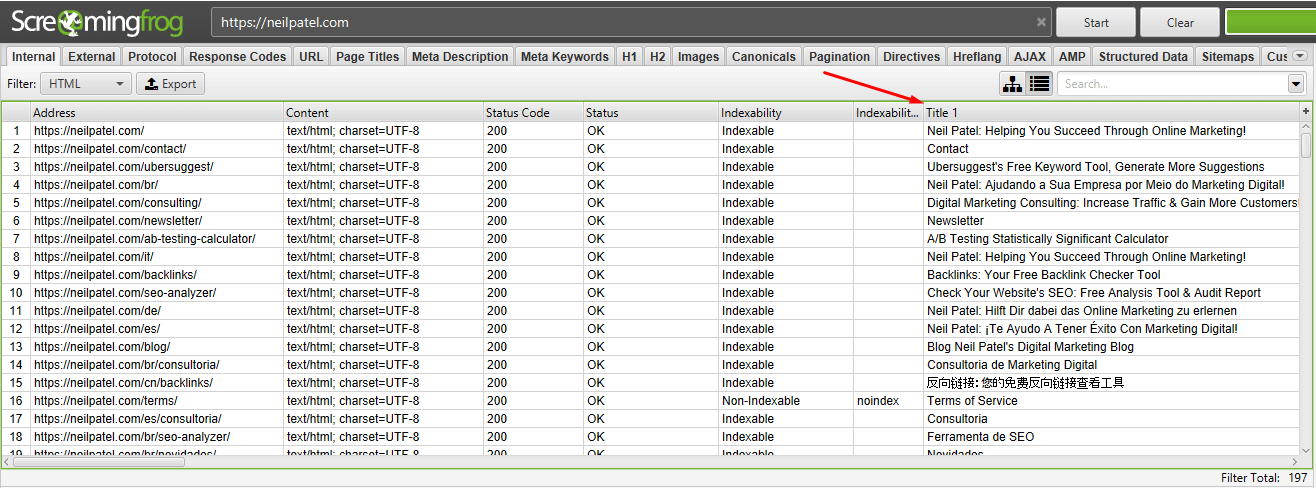Add column with the plus icon

coord(1306,111)
